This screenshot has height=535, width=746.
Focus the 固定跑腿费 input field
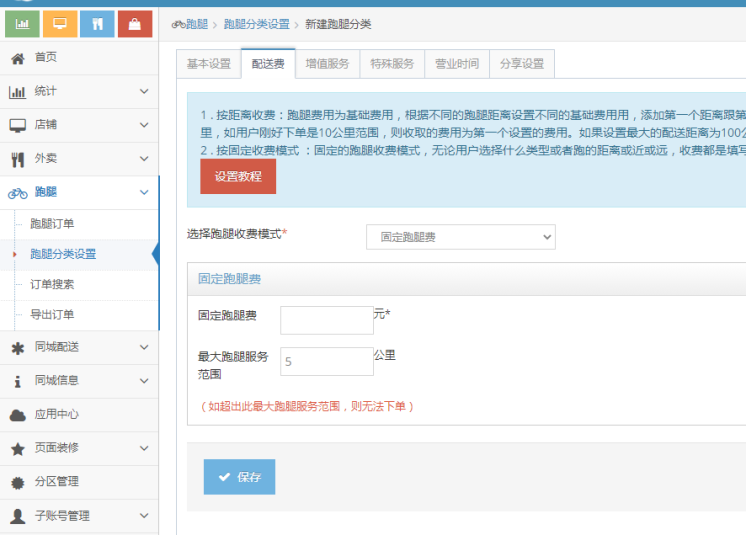(326, 320)
